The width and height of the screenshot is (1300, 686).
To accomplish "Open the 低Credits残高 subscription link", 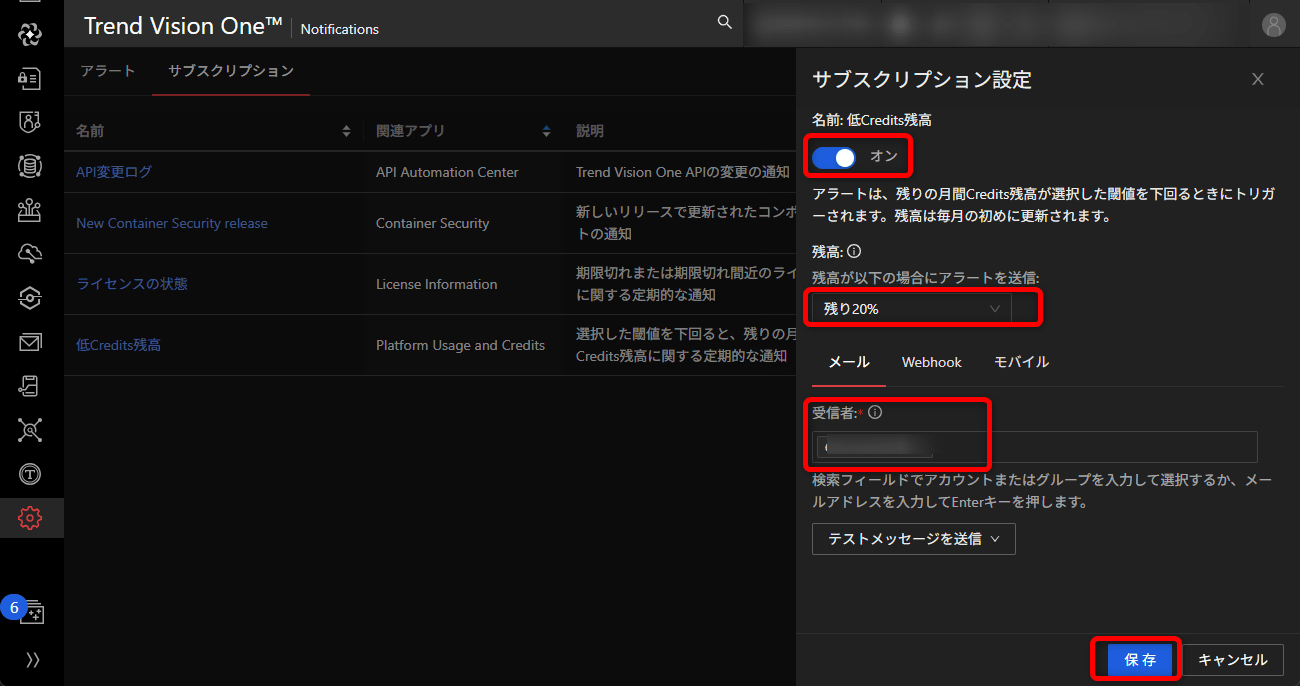I will pyautogui.click(x=118, y=345).
